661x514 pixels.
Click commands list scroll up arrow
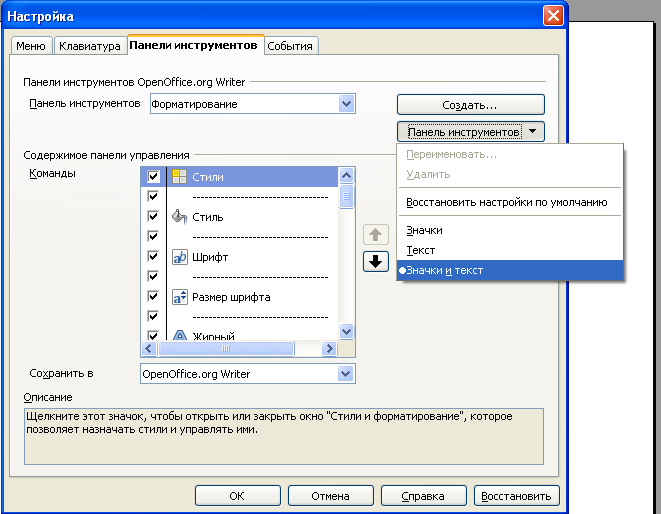coord(347,175)
